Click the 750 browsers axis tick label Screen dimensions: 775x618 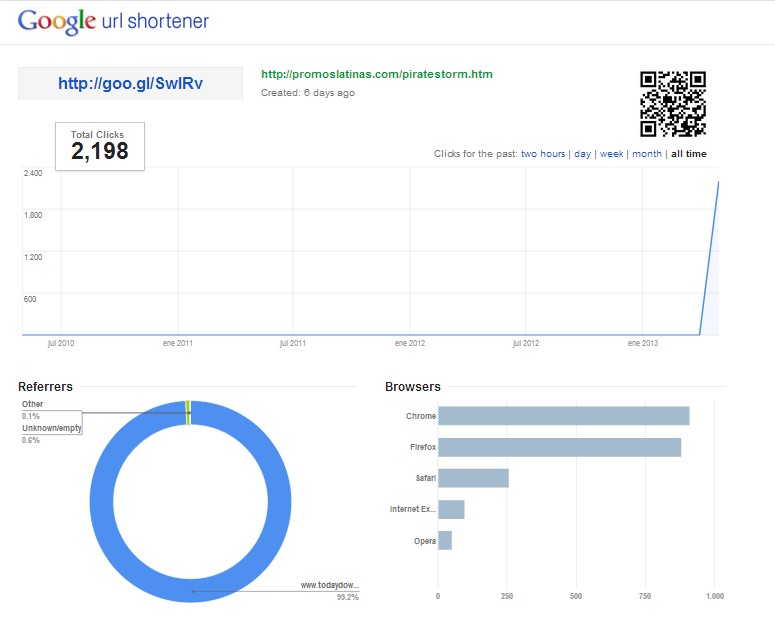645,596
